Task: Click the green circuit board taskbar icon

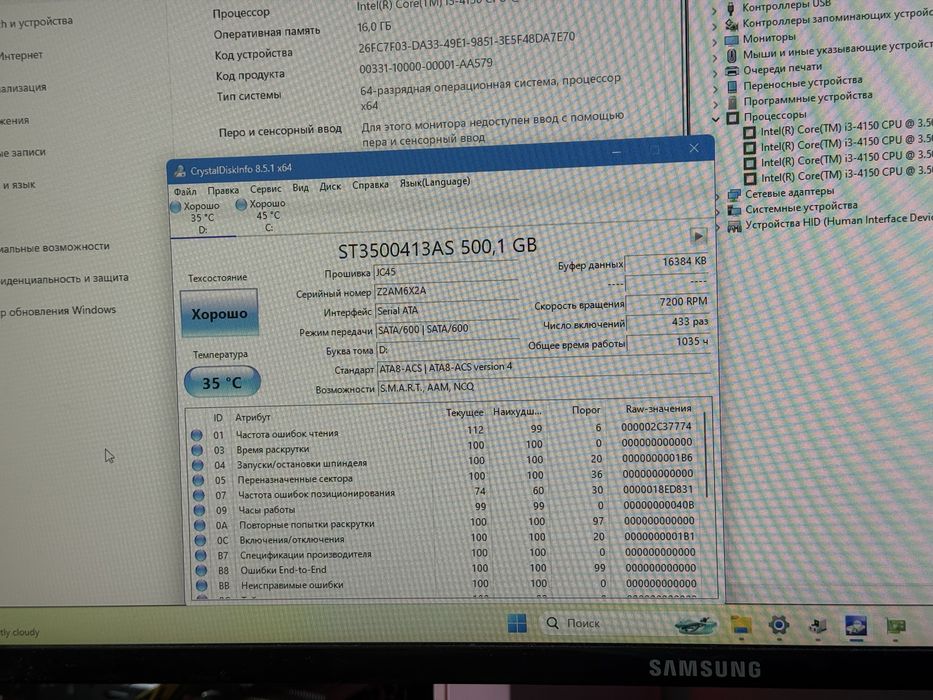Action: (896, 626)
